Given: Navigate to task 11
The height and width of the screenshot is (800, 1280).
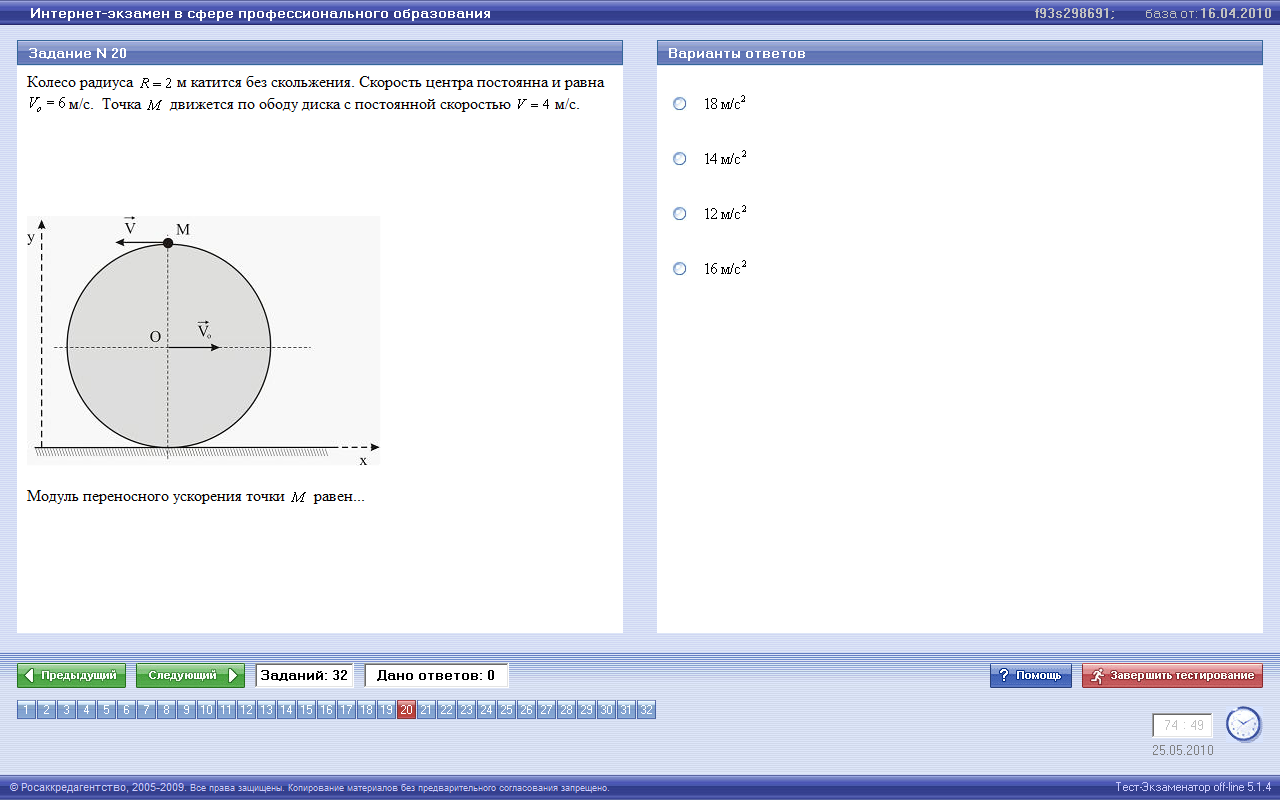Looking at the screenshot, I should [227, 710].
